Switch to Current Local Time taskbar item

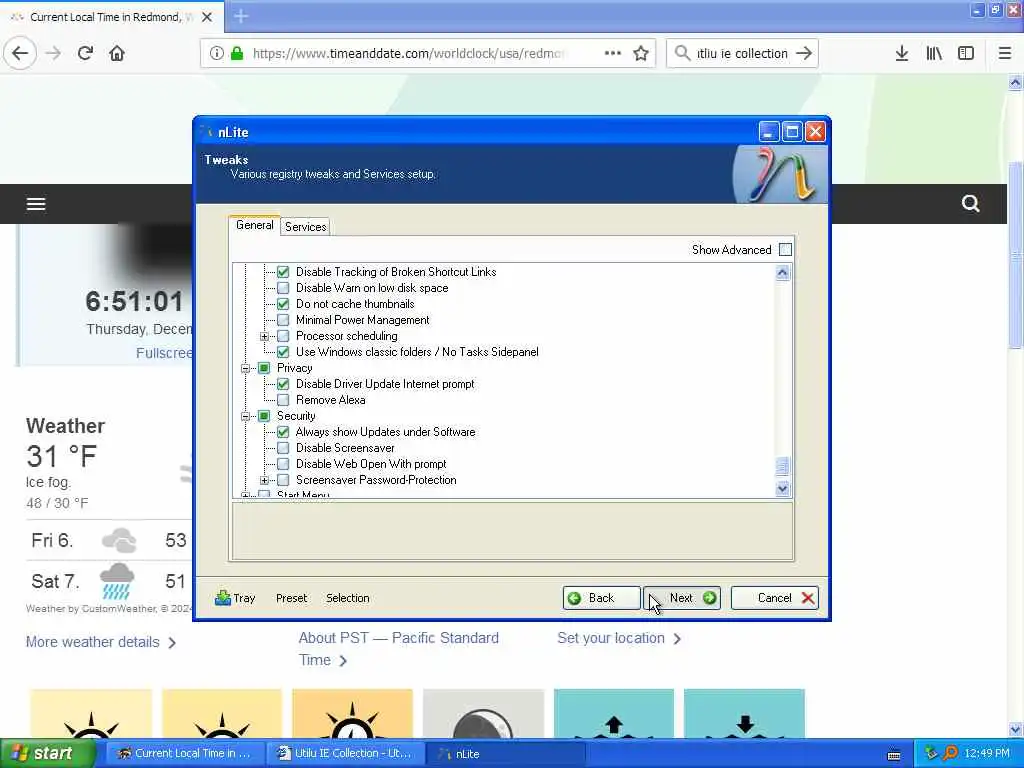coord(185,754)
